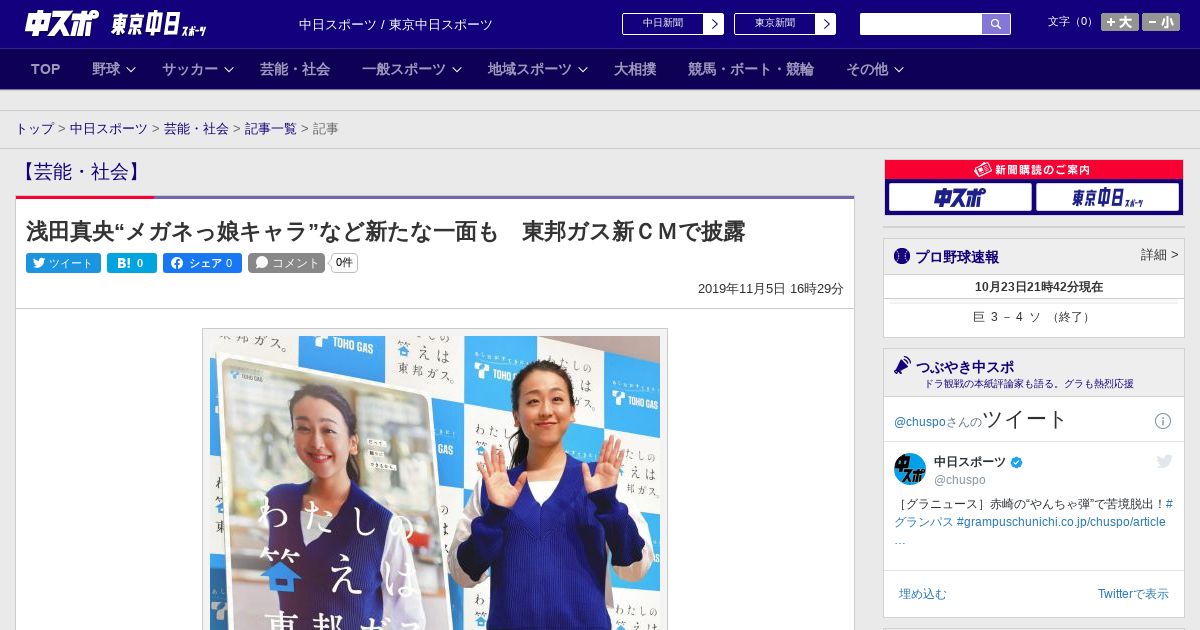The image size is (1200, 630).
Task: Click the 巨 3-4 ソ score row
Action: coord(1034,317)
